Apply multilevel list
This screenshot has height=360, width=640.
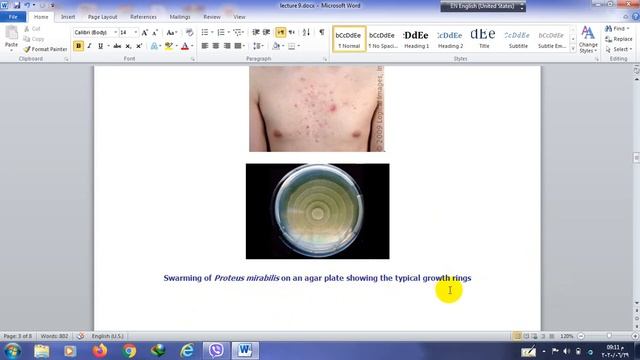(237, 32)
